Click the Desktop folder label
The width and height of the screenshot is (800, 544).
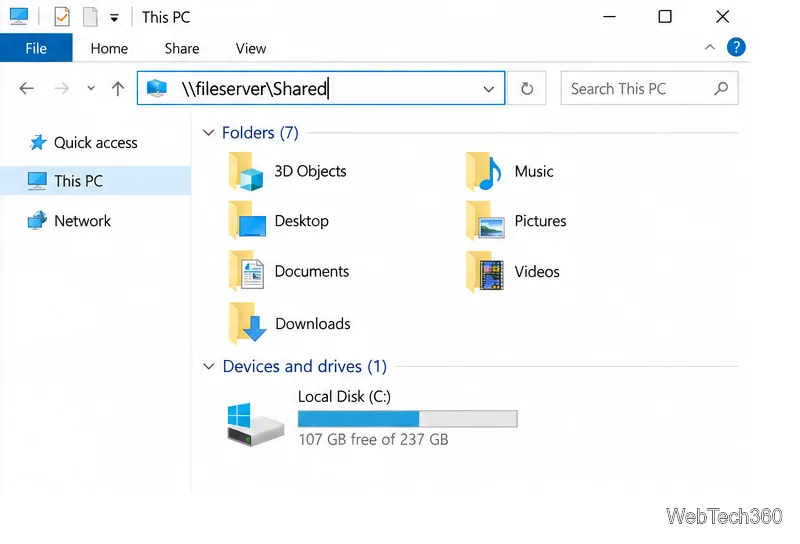[x=302, y=221]
